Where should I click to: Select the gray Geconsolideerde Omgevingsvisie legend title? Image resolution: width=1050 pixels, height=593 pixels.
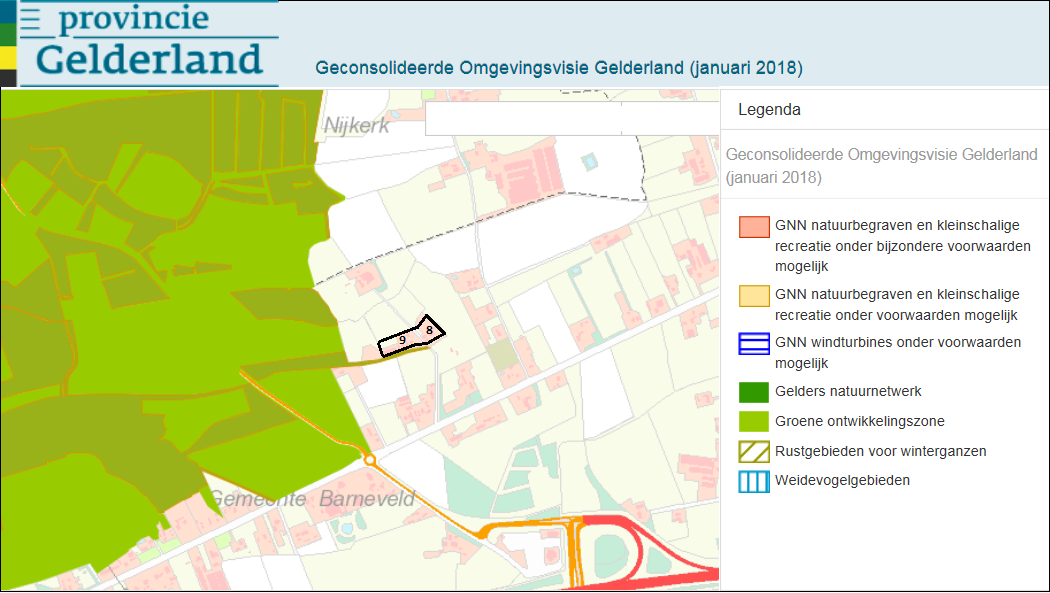[x=881, y=165]
